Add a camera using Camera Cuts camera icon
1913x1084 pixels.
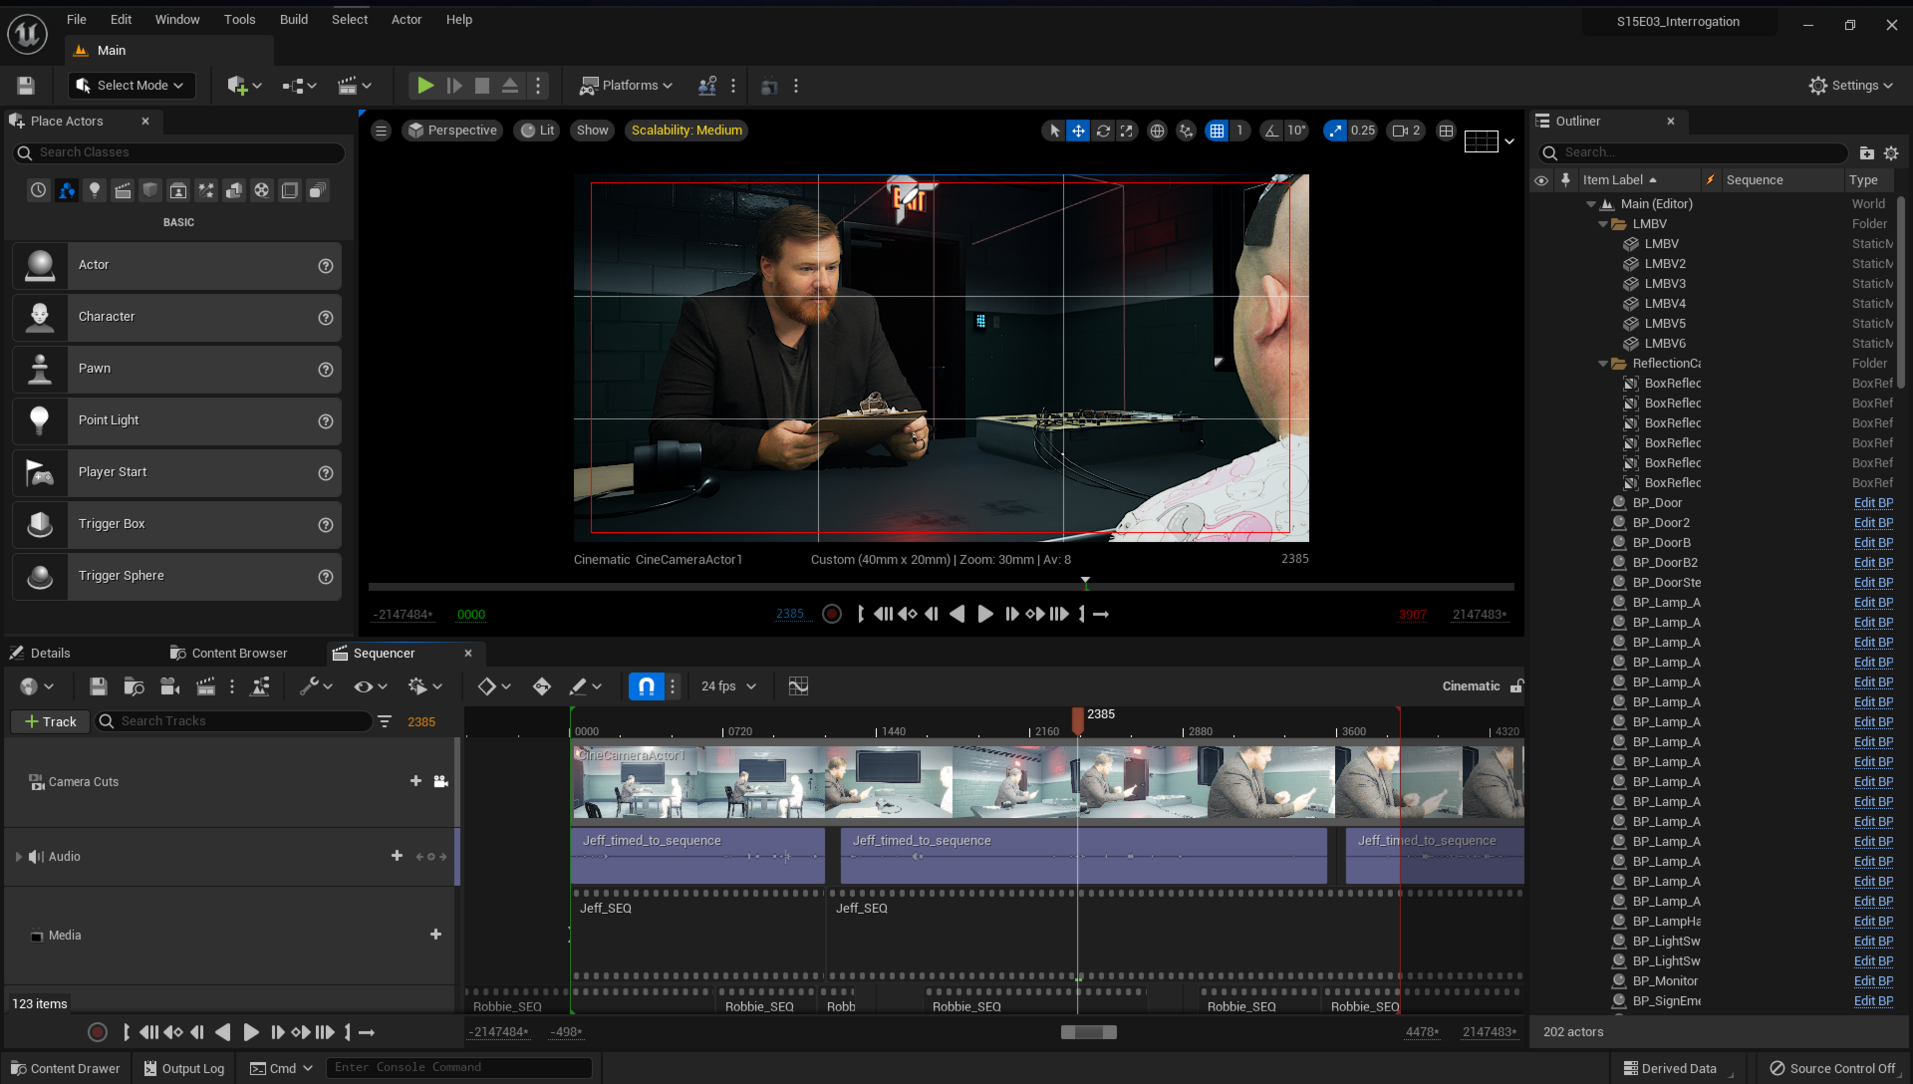click(x=440, y=781)
